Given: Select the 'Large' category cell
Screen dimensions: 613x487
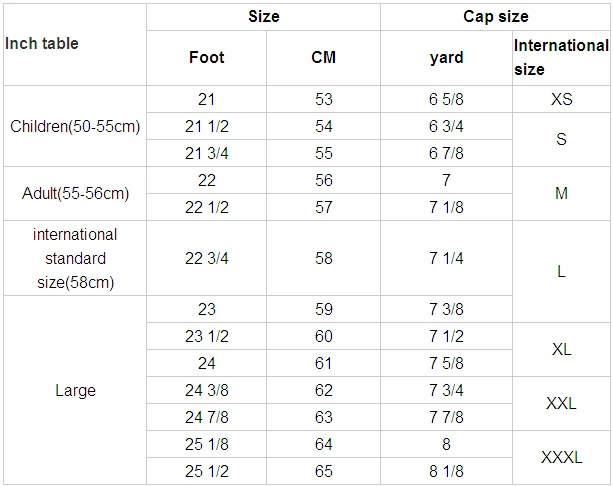Looking at the screenshot, I should click(75, 390).
